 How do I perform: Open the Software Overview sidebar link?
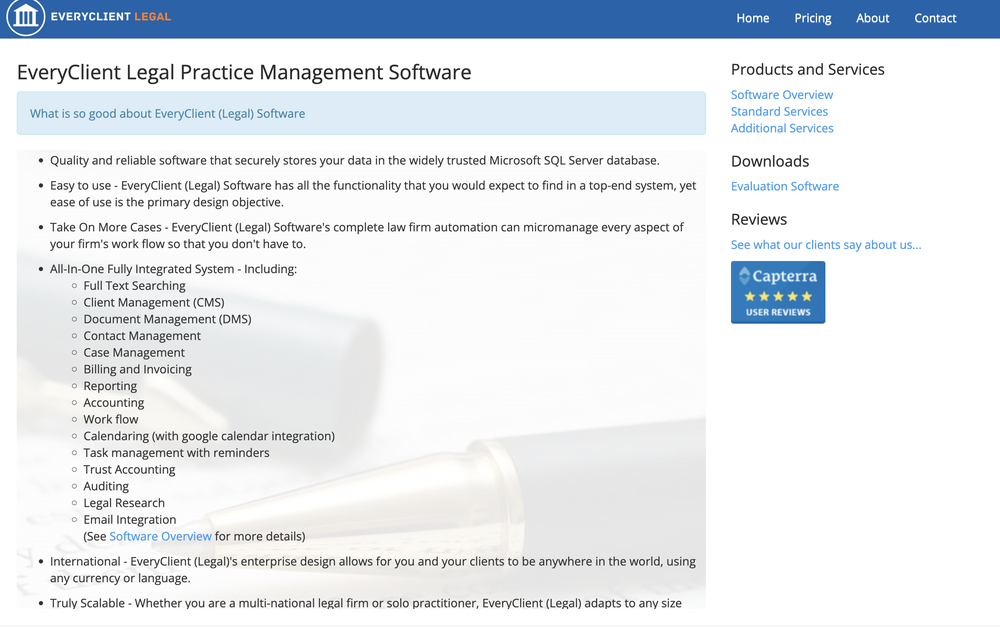point(781,94)
